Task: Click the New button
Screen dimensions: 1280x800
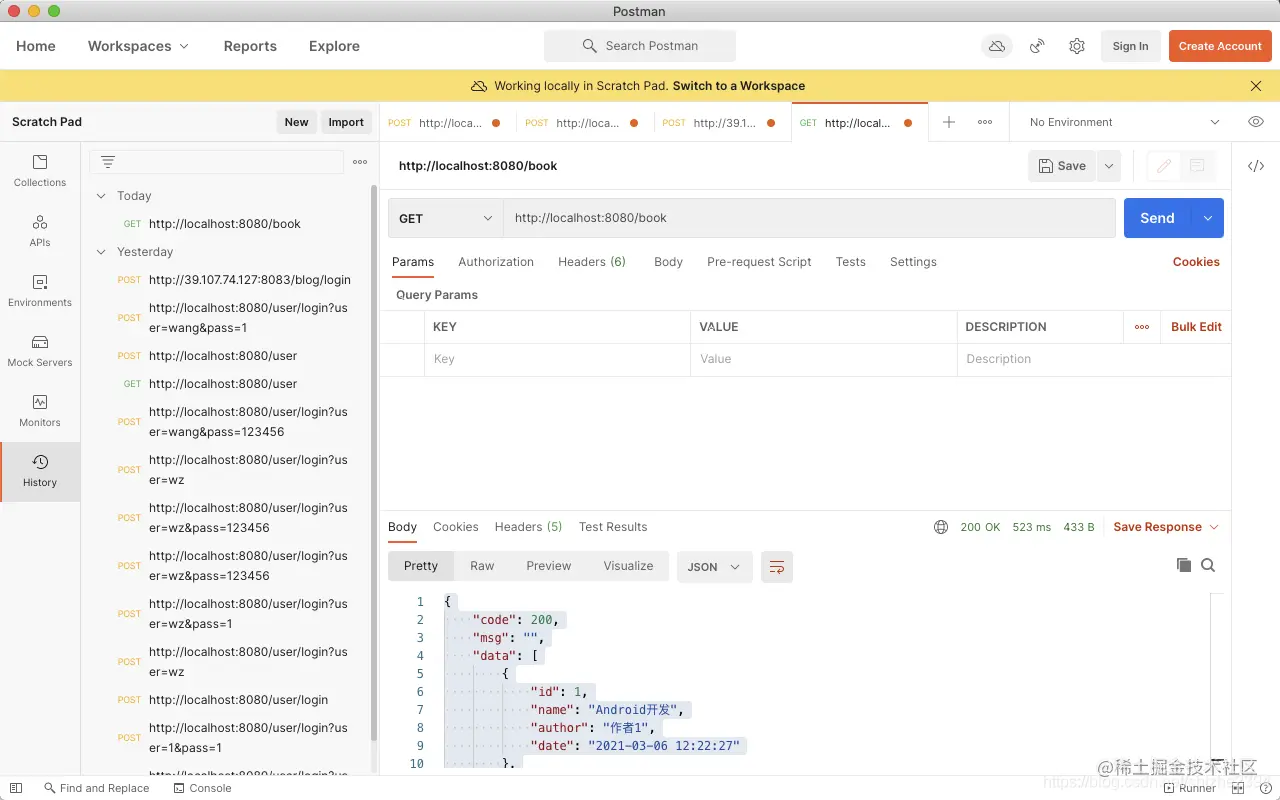Action: (x=296, y=122)
